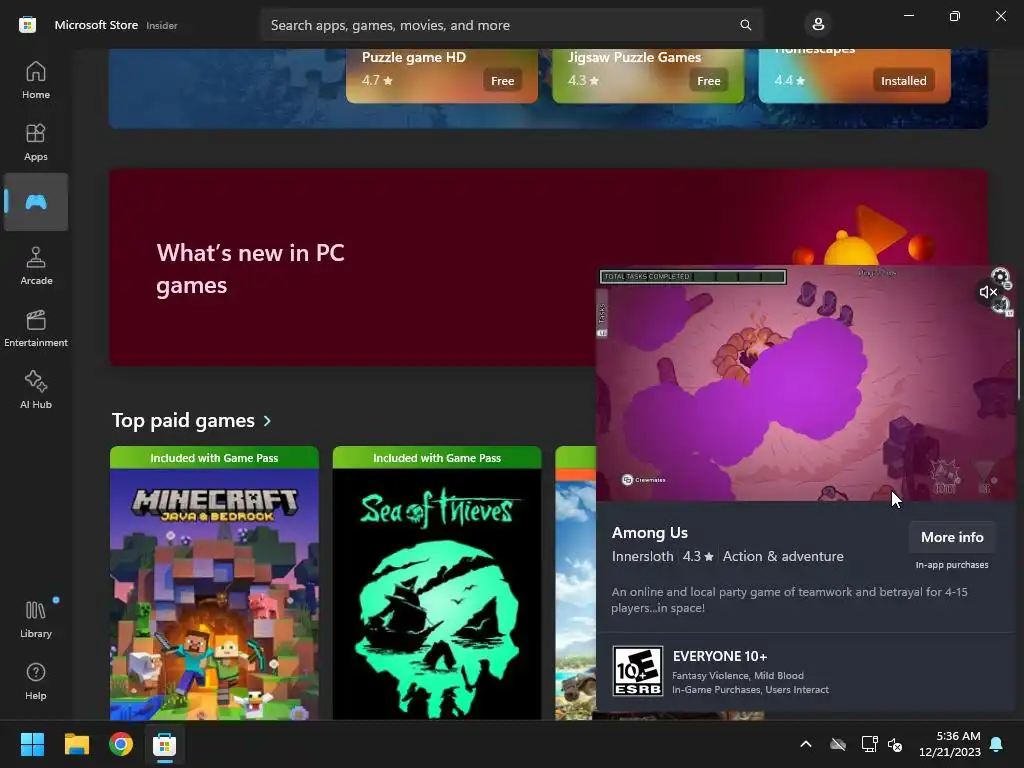The width and height of the screenshot is (1024, 768).
Task: Open the Top paid games heading link
Action: point(183,421)
